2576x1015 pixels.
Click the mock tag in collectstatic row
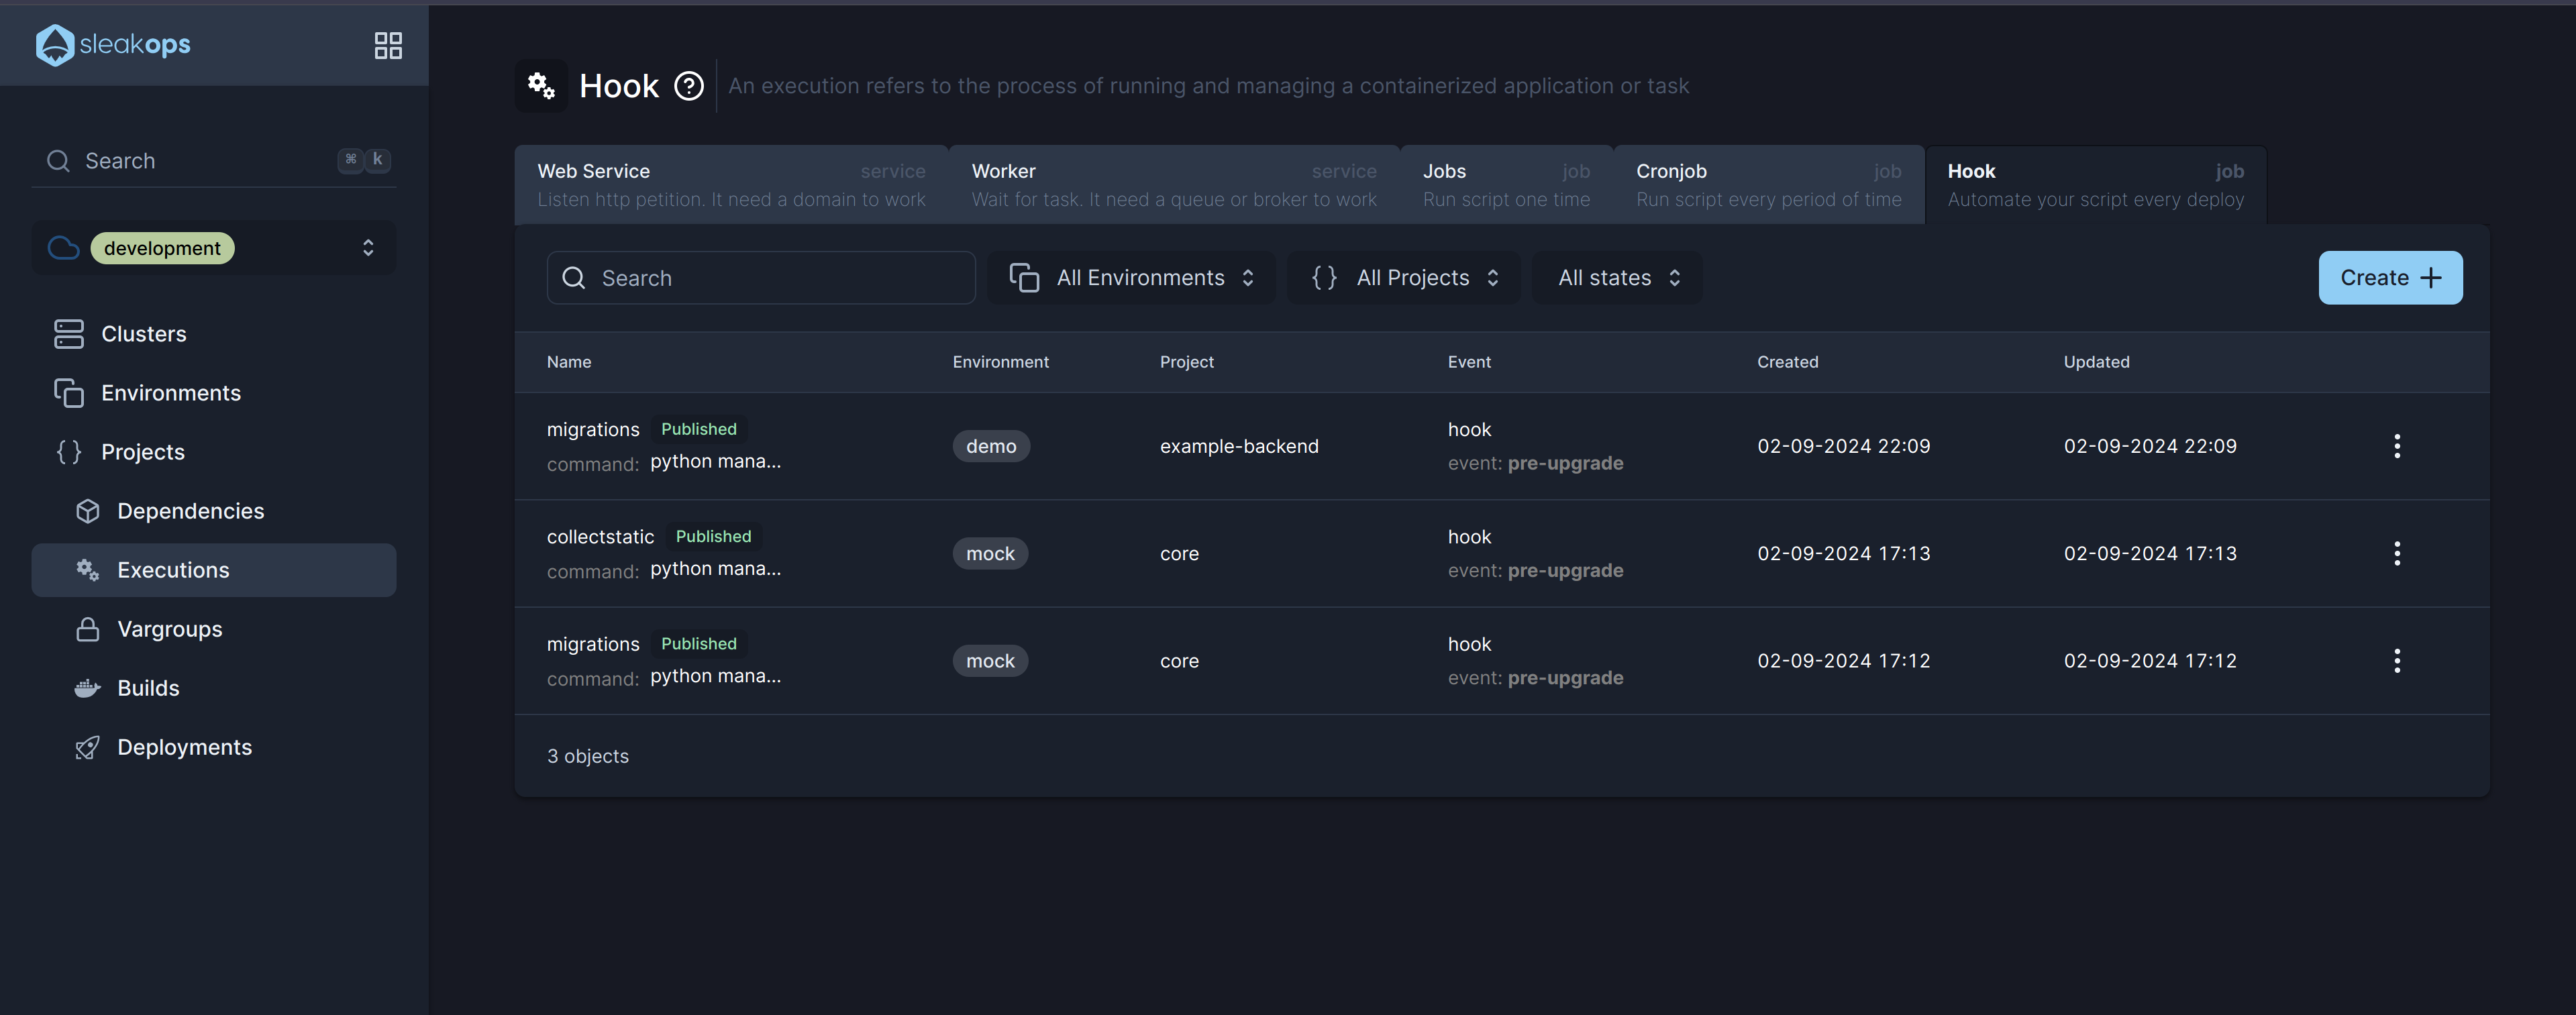coord(990,554)
